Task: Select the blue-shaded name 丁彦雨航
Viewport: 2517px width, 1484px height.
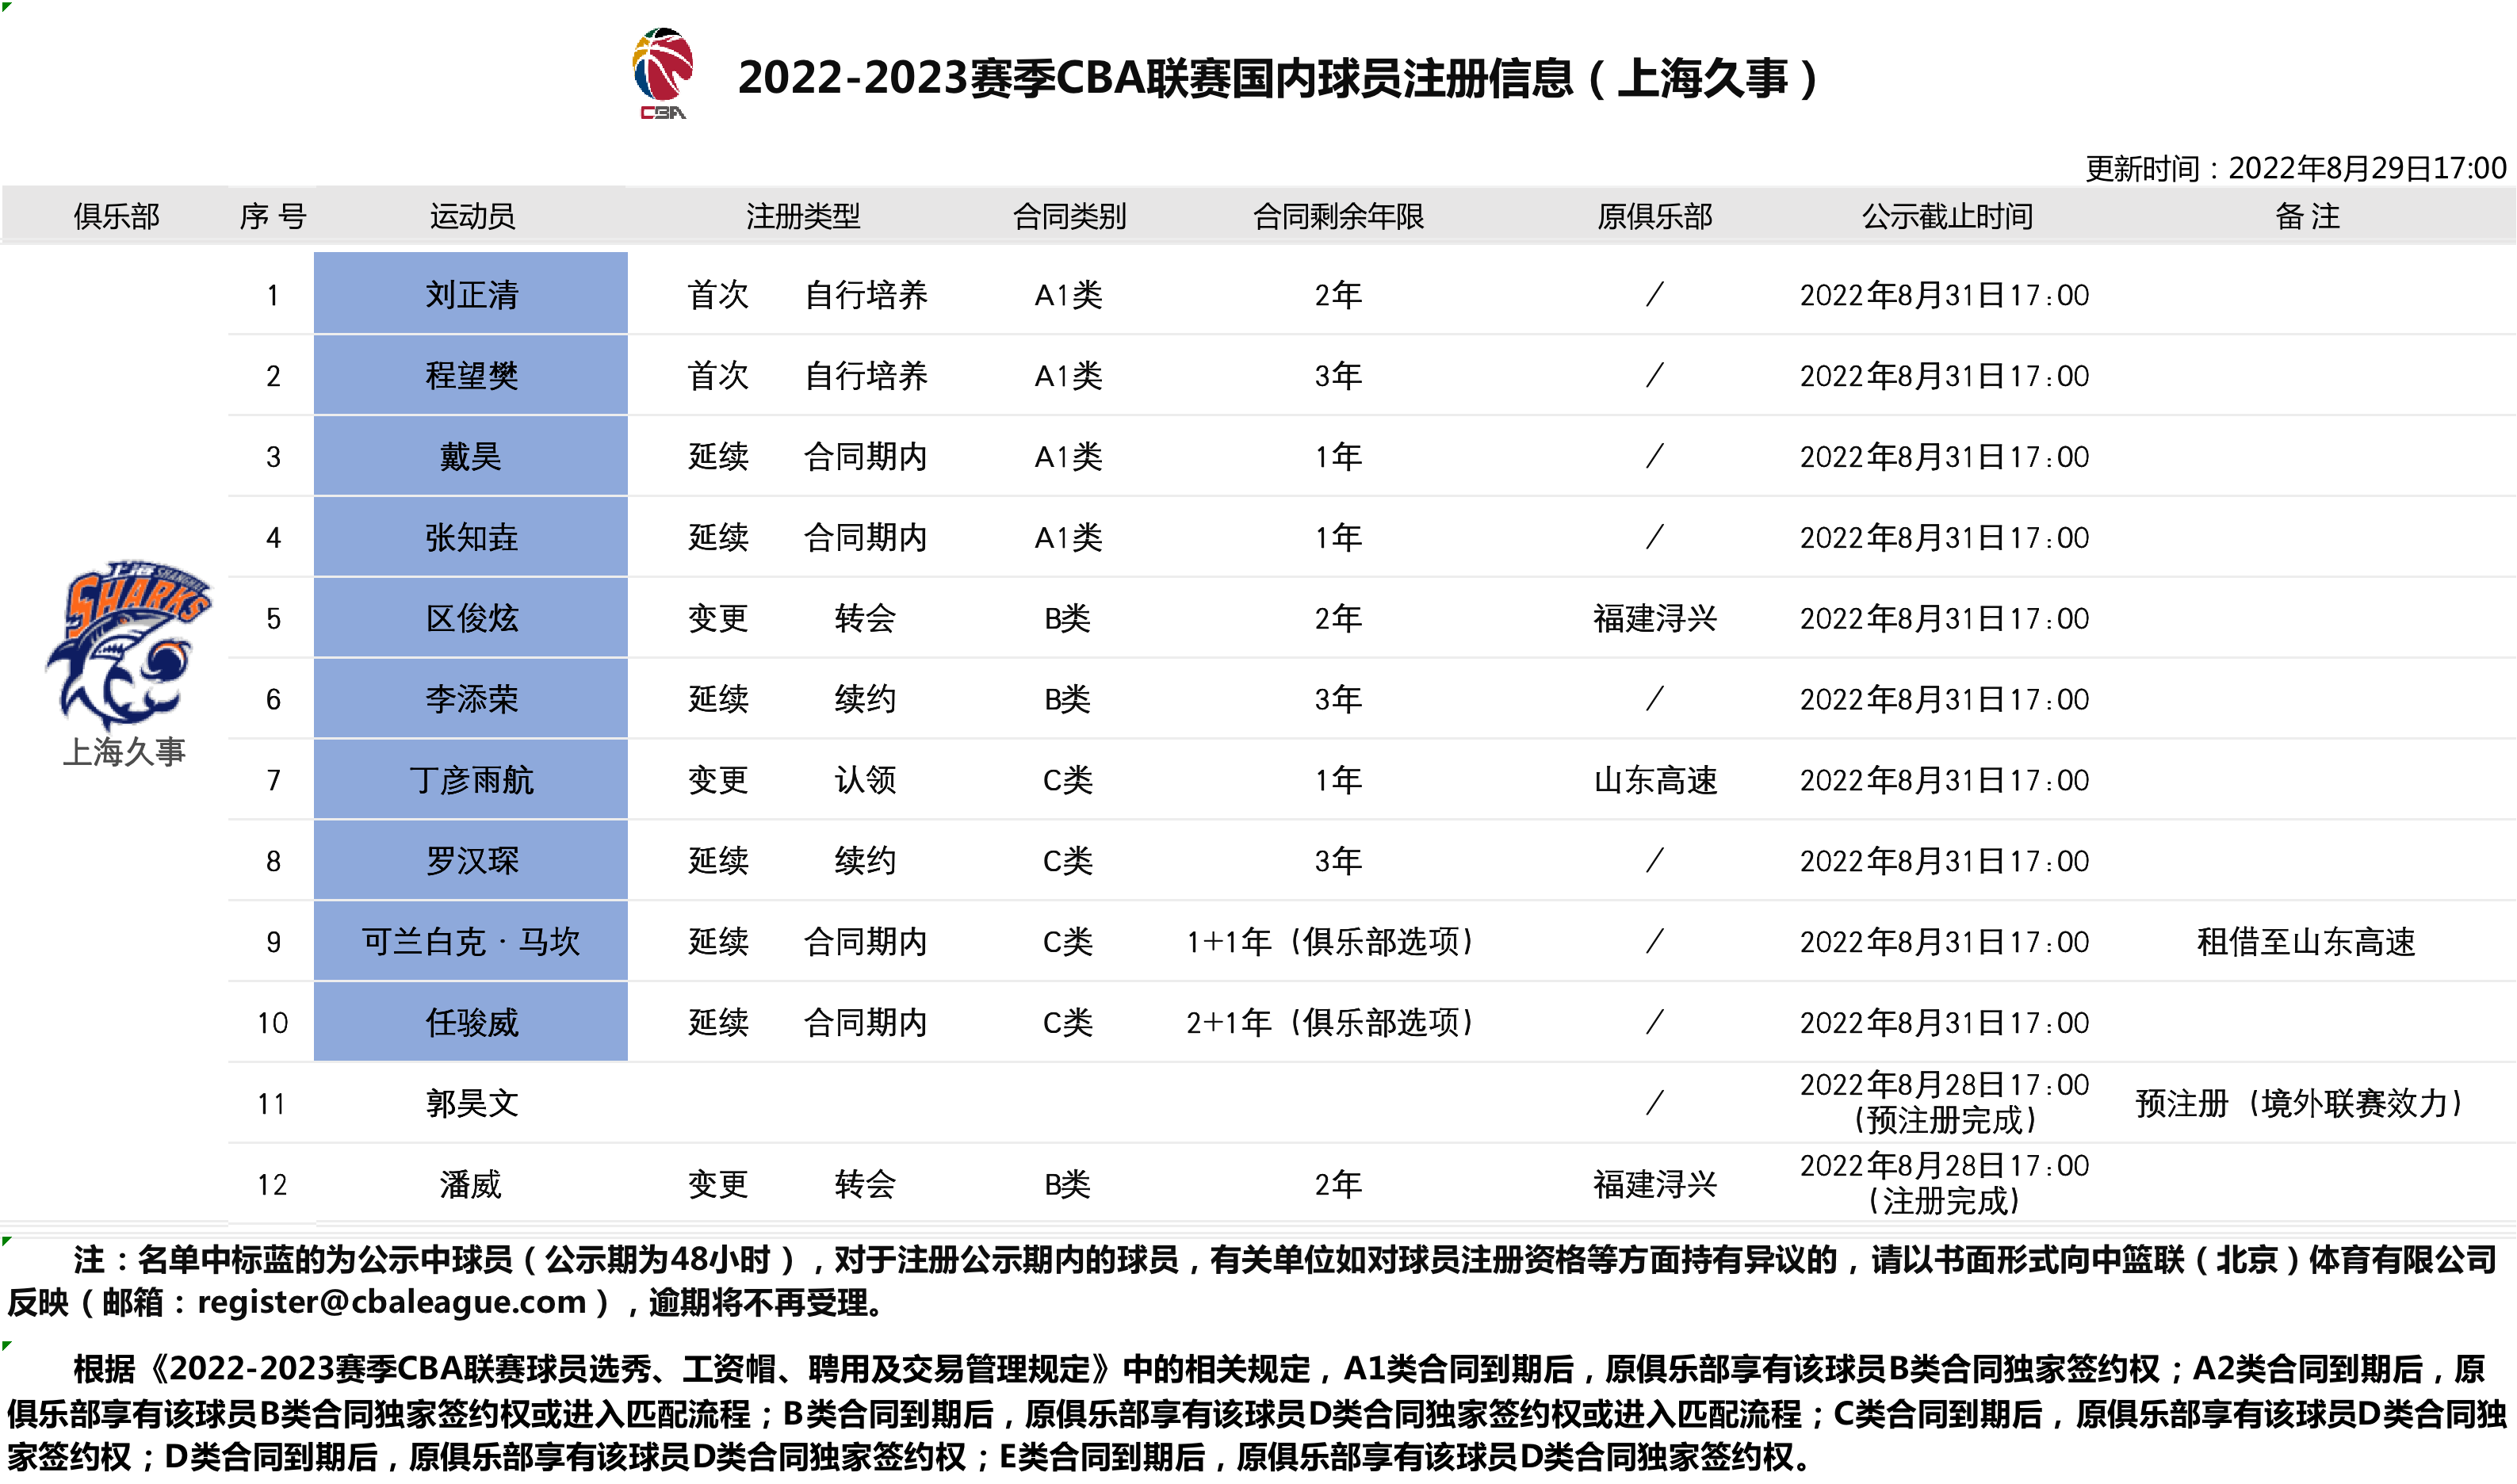Action: pyautogui.click(x=470, y=780)
